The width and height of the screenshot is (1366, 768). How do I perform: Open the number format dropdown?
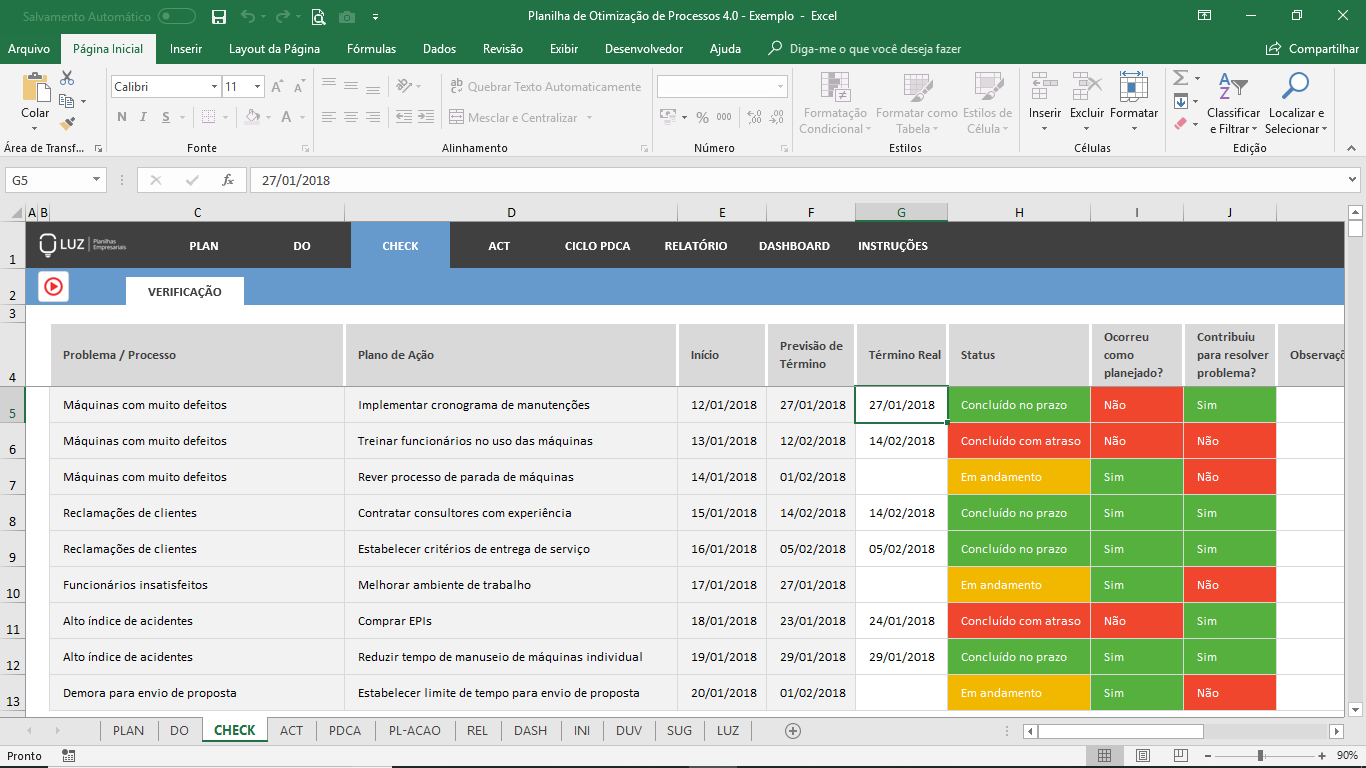click(781, 87)
